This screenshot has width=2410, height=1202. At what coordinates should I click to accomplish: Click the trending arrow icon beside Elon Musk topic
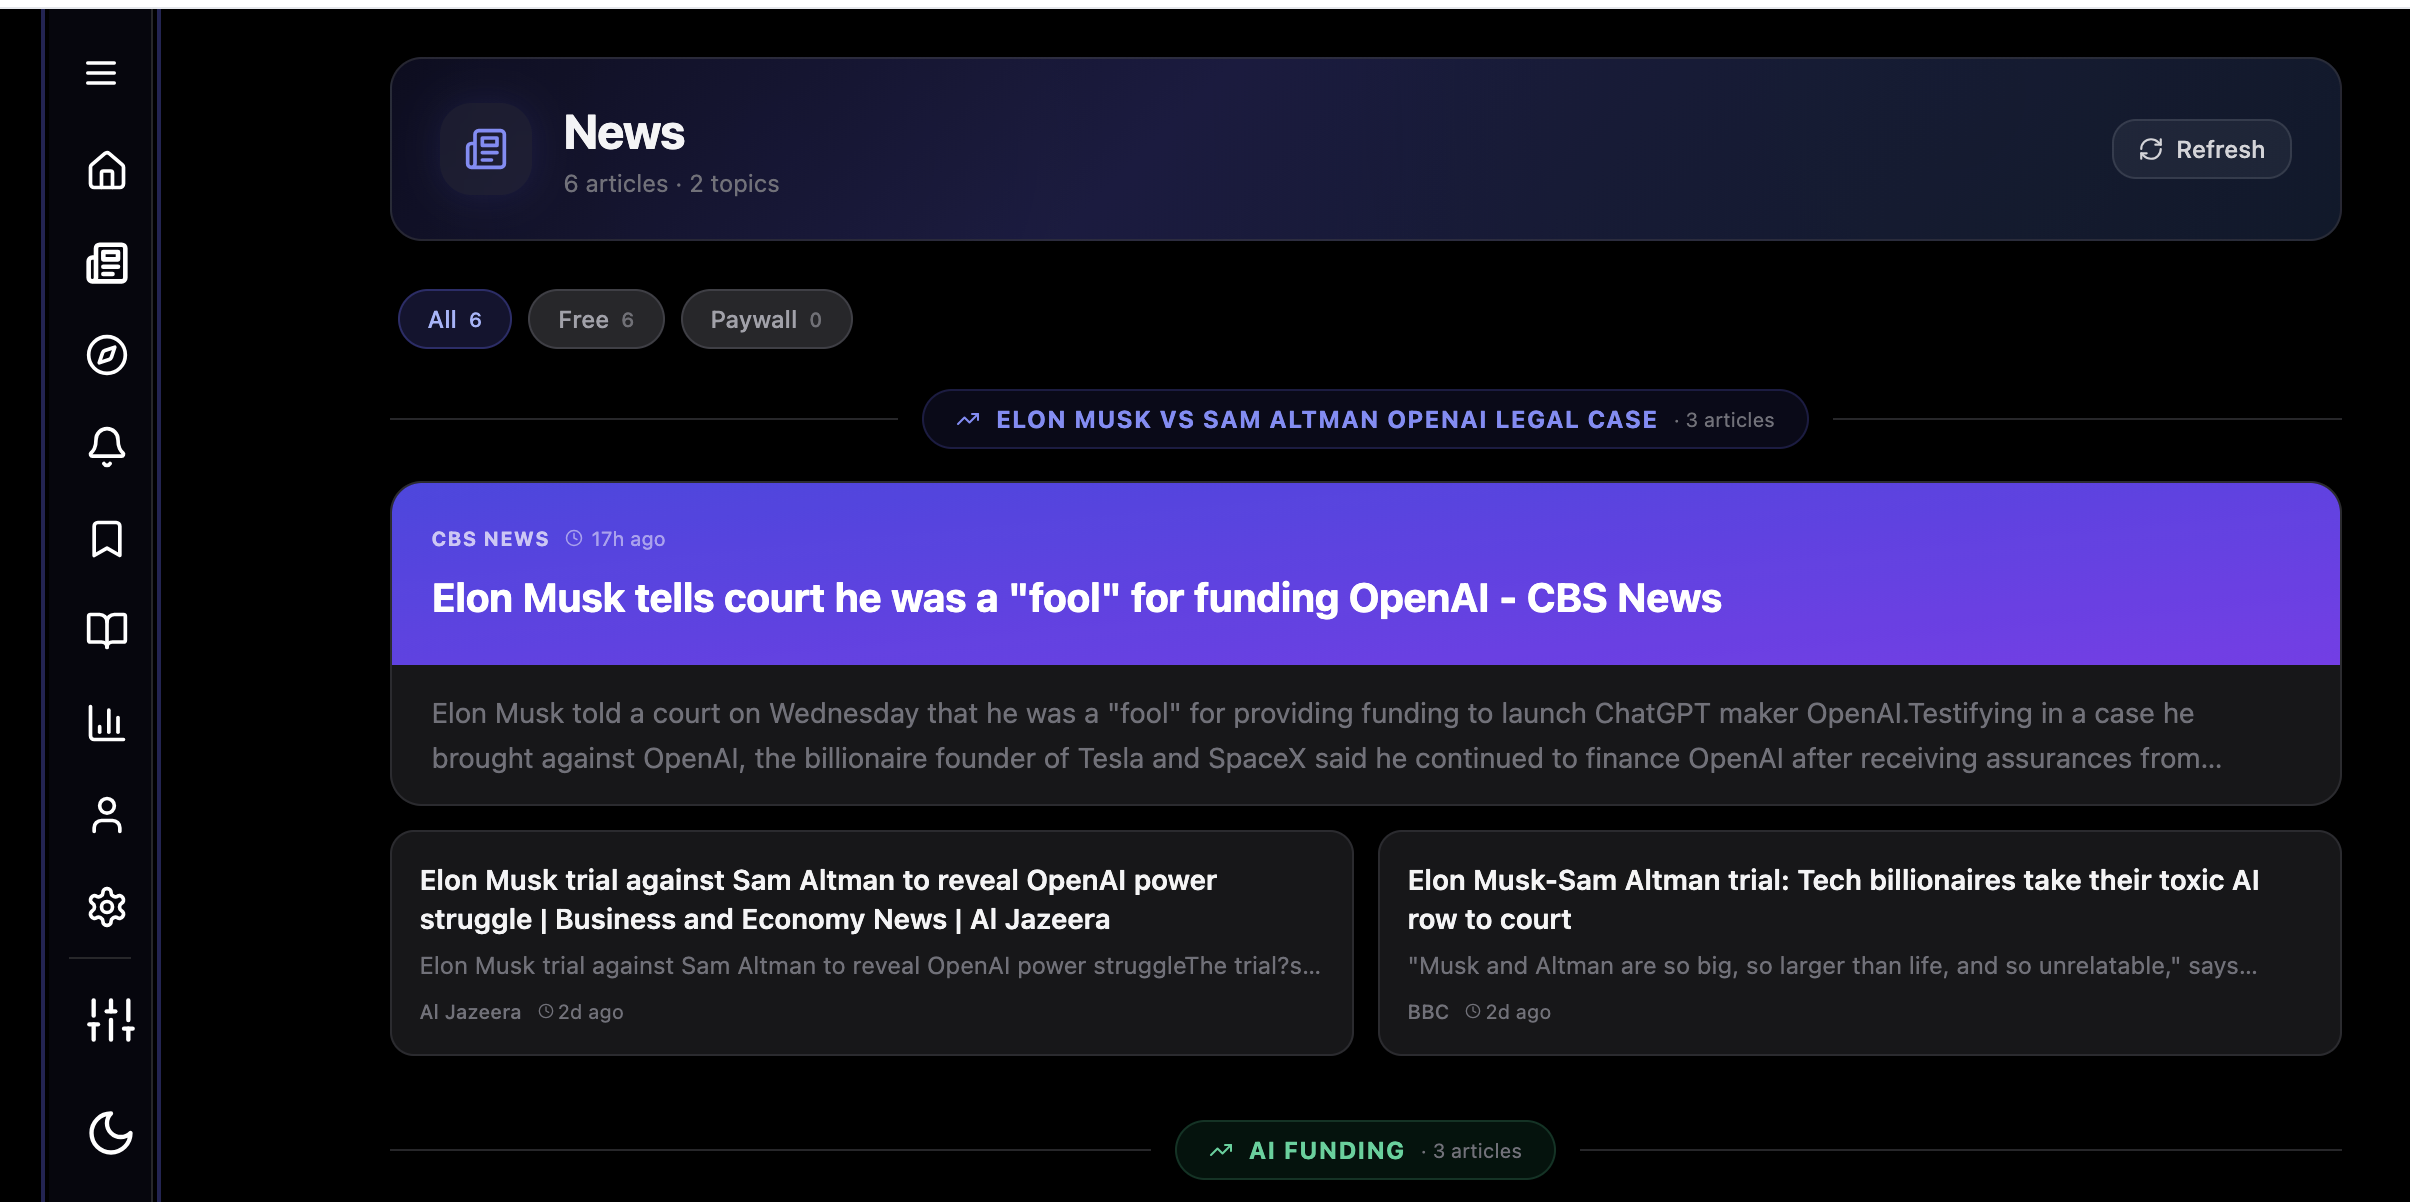click(x=968, y=420)
